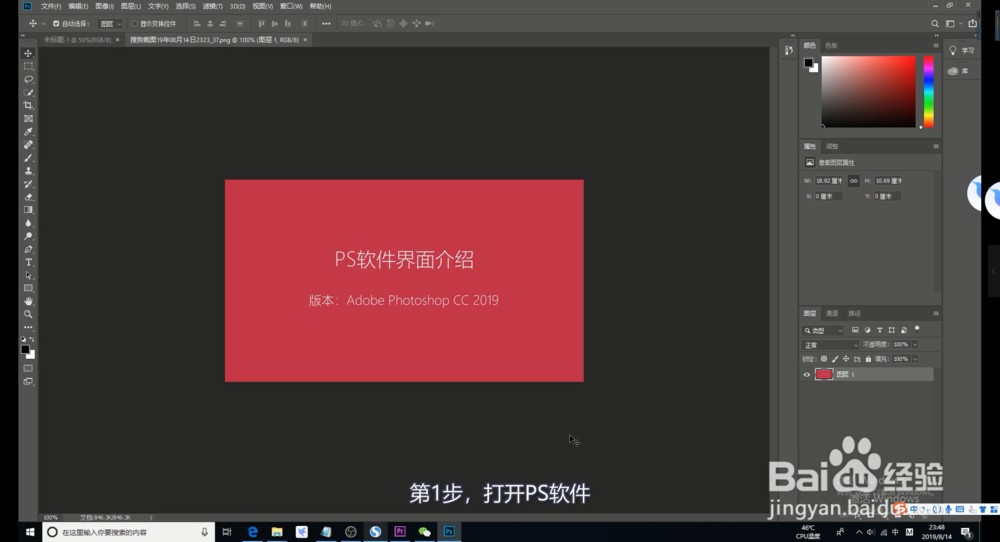The image size is (1000, 542).
Task: Pick a color in the color field
Action: [868, 91]
